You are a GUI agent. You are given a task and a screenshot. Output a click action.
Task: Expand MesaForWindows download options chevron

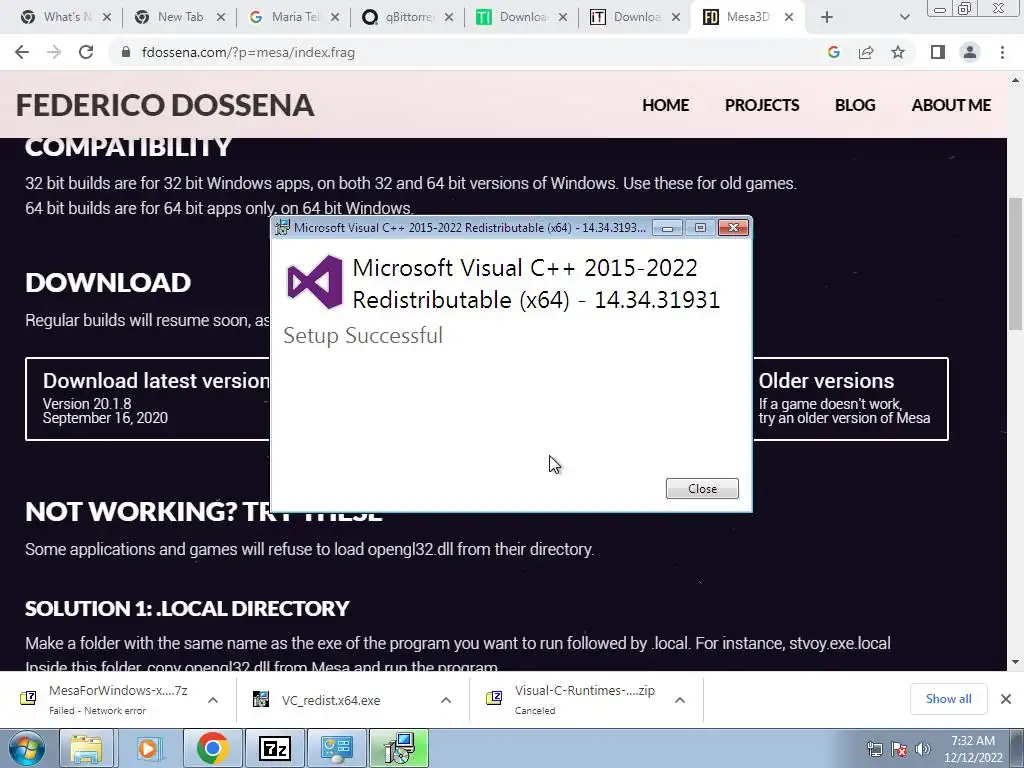tap(213, 700)
